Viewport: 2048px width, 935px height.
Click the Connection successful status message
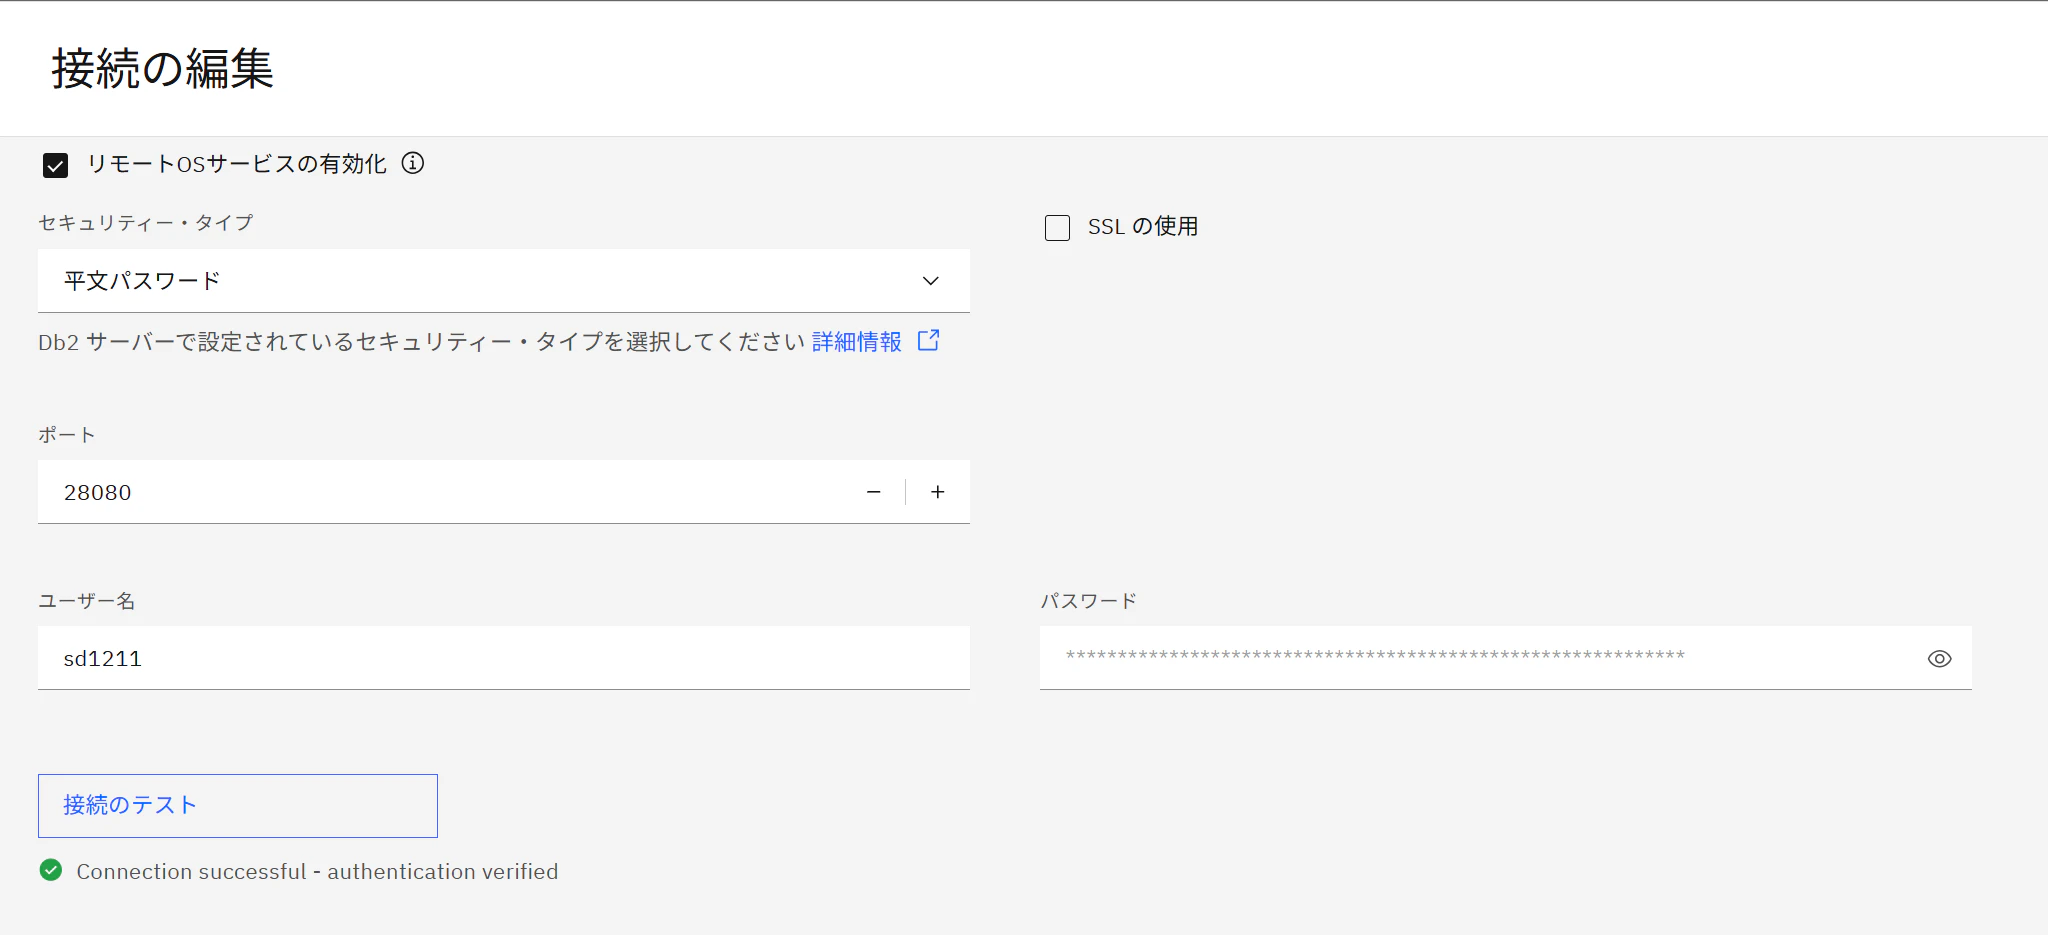click(x=317, y=872)
